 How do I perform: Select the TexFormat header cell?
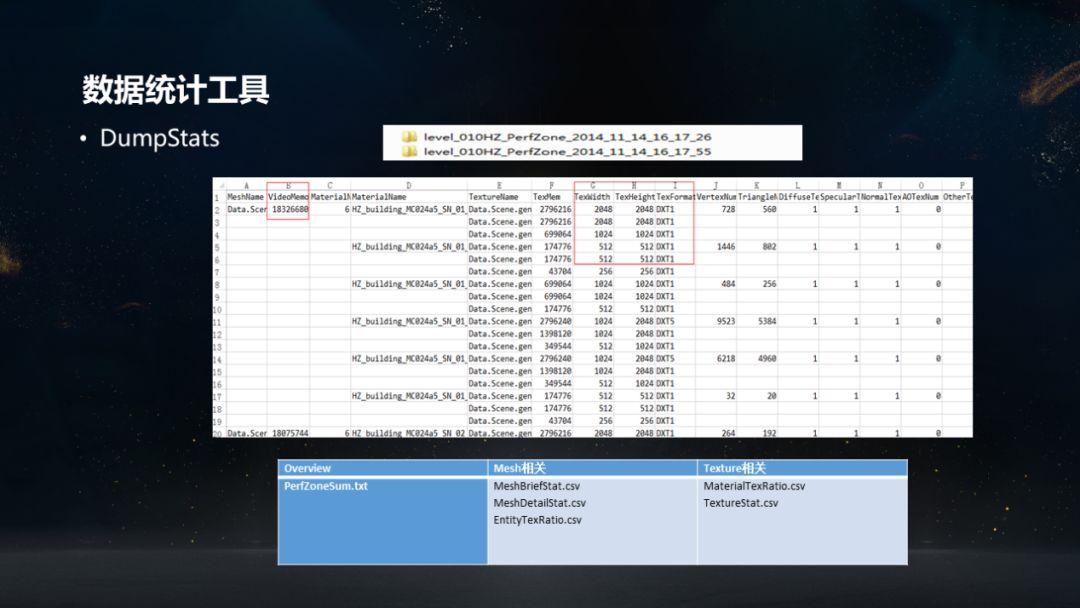pos(675,197)
